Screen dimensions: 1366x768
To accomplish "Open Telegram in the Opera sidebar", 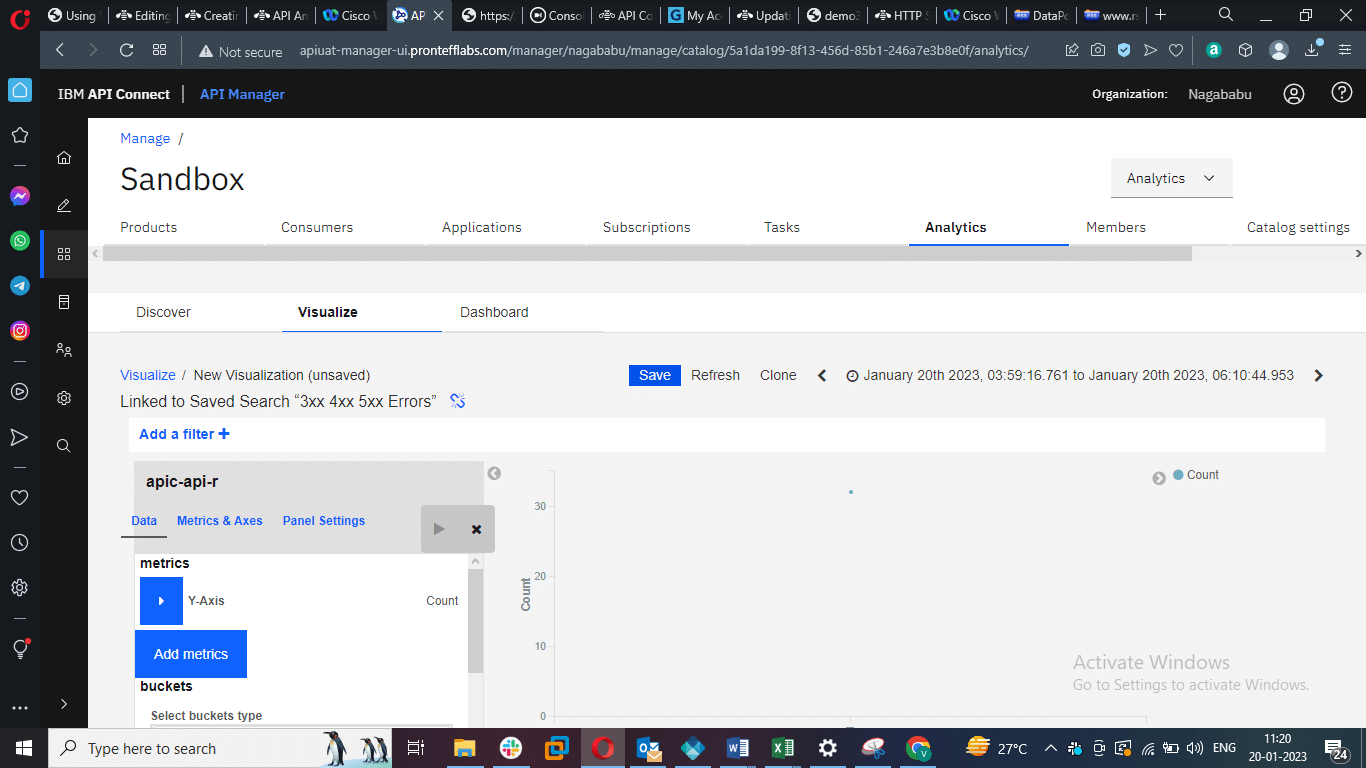I will tap(19, 286).
